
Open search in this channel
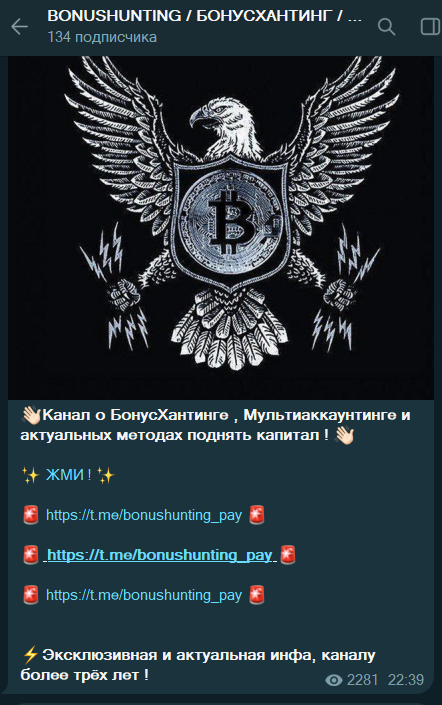point(386,27)
